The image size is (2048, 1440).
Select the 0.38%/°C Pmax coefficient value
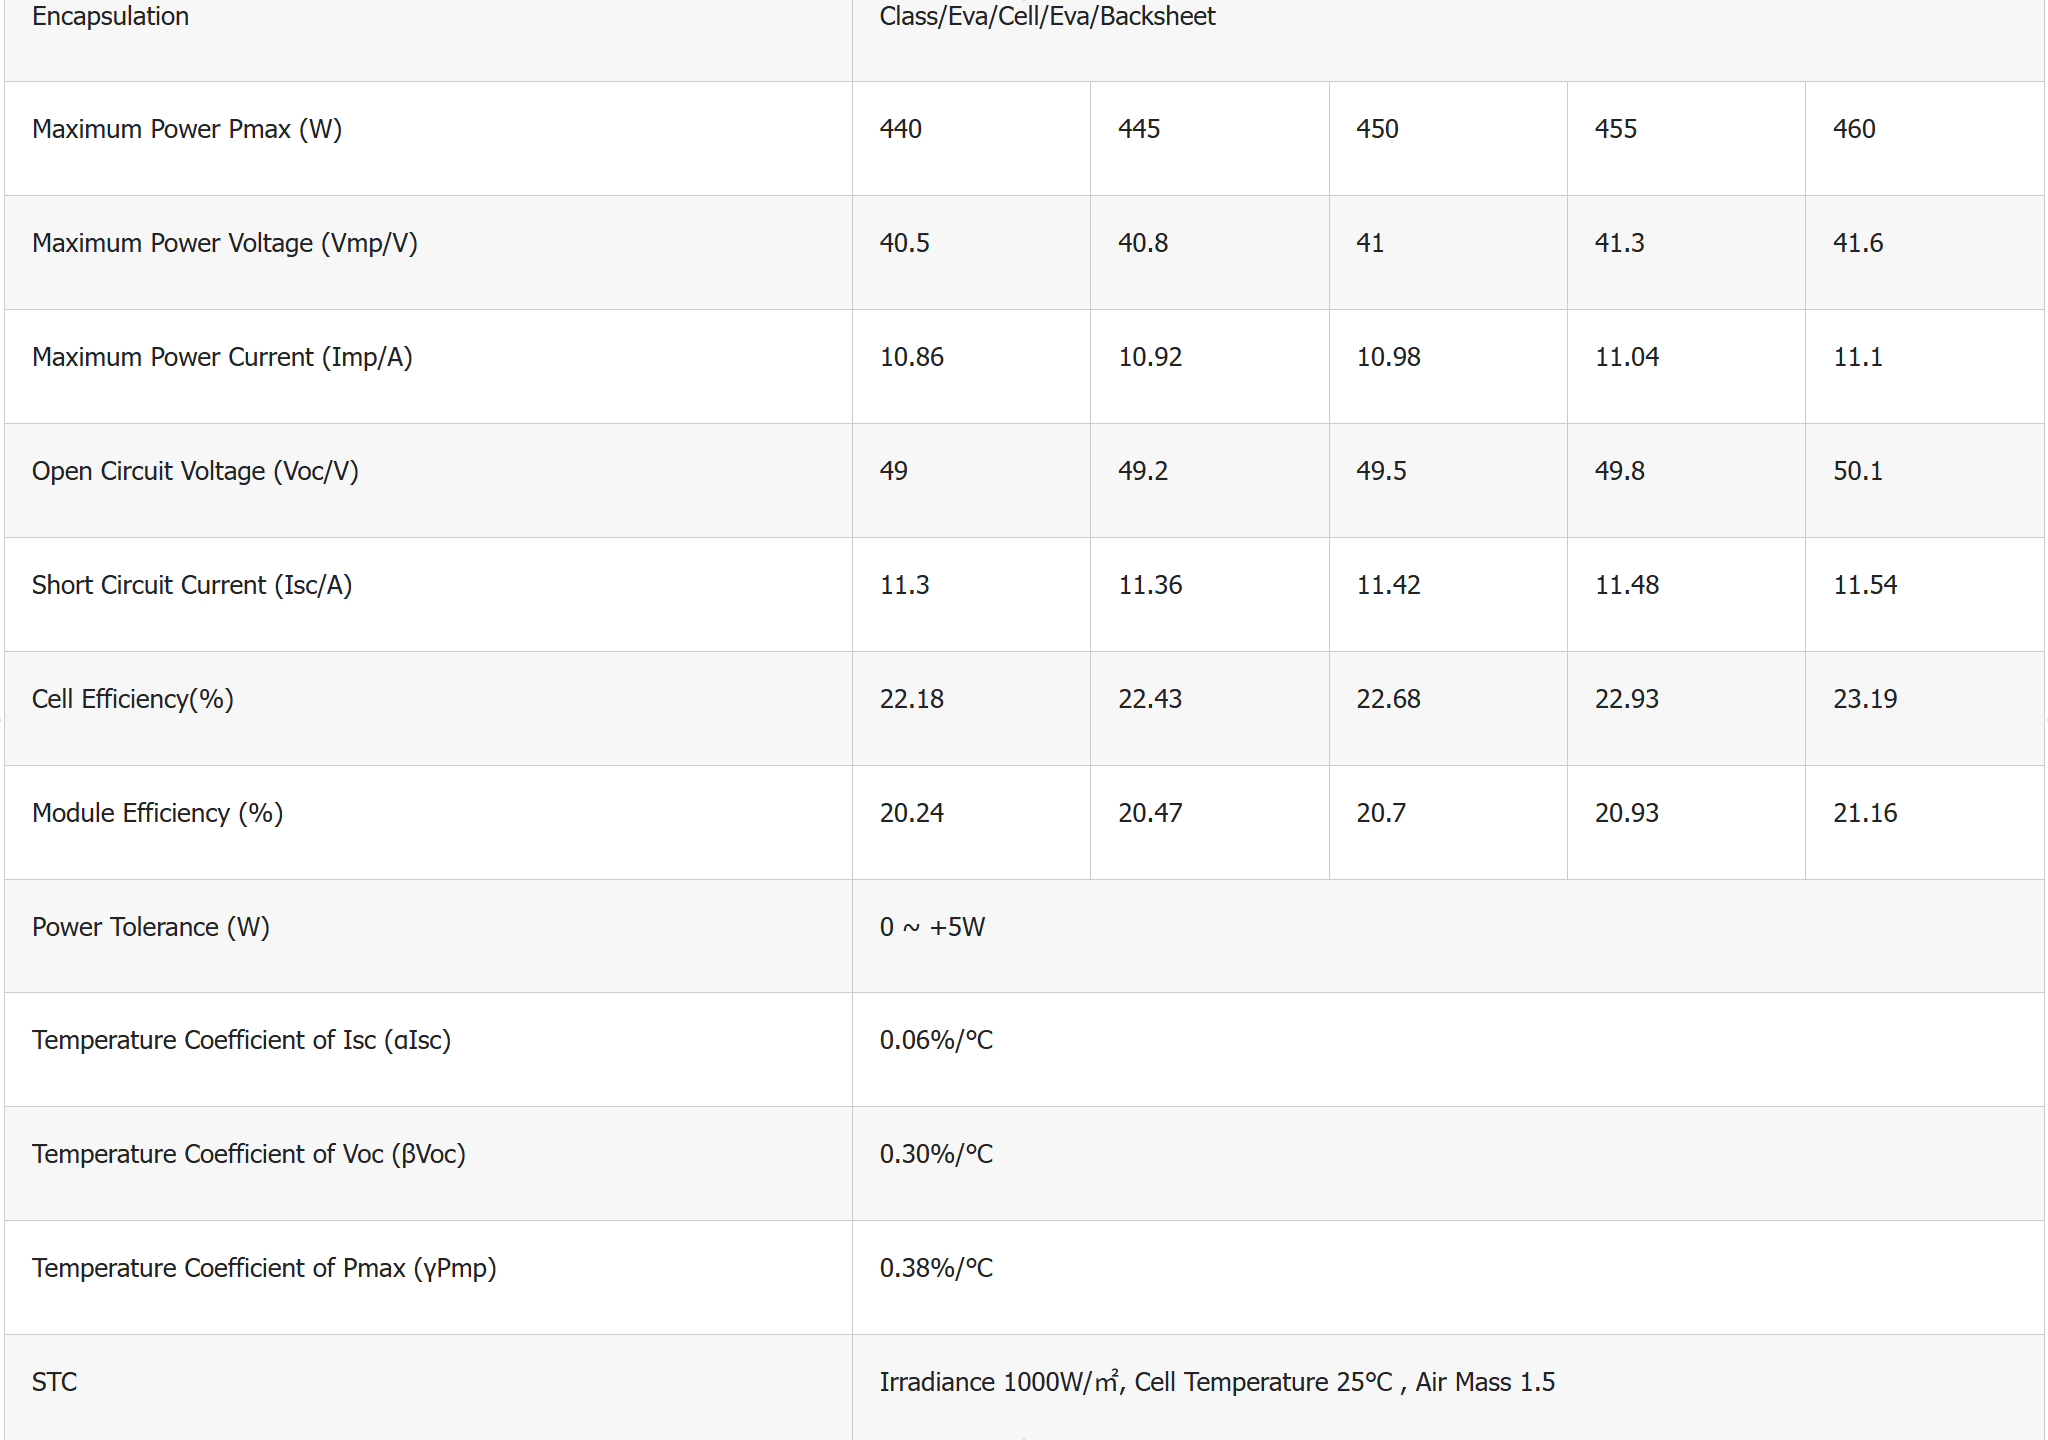936,1268
